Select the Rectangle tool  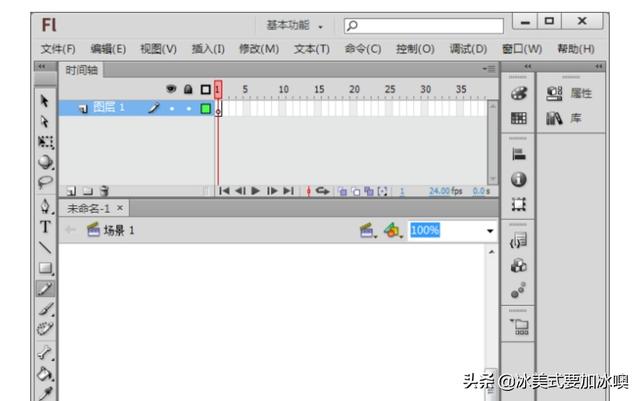(46, 268)
